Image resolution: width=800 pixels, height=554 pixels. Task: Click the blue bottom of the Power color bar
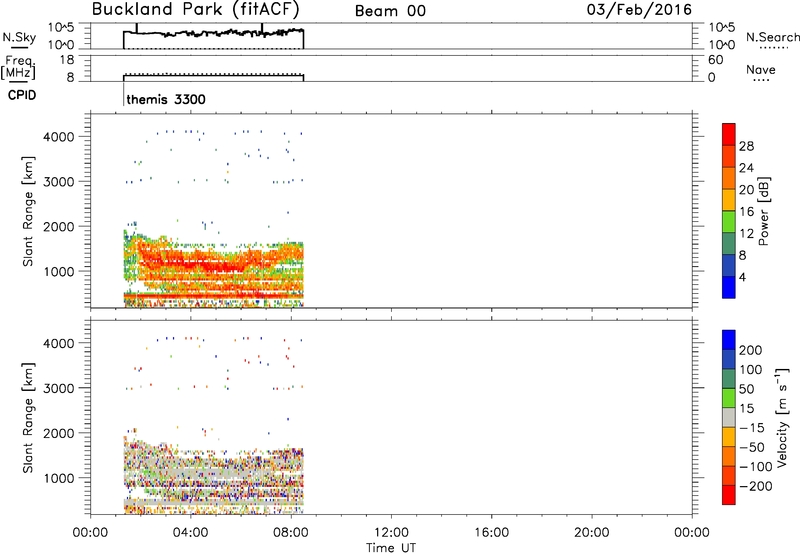coord(729,287)
